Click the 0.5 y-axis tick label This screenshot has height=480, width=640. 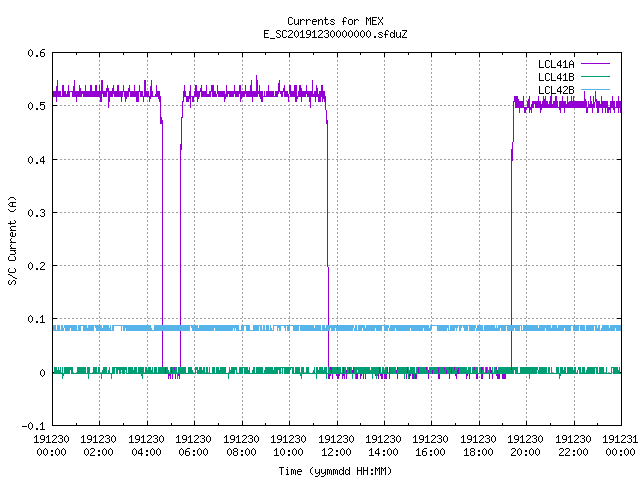36,106
